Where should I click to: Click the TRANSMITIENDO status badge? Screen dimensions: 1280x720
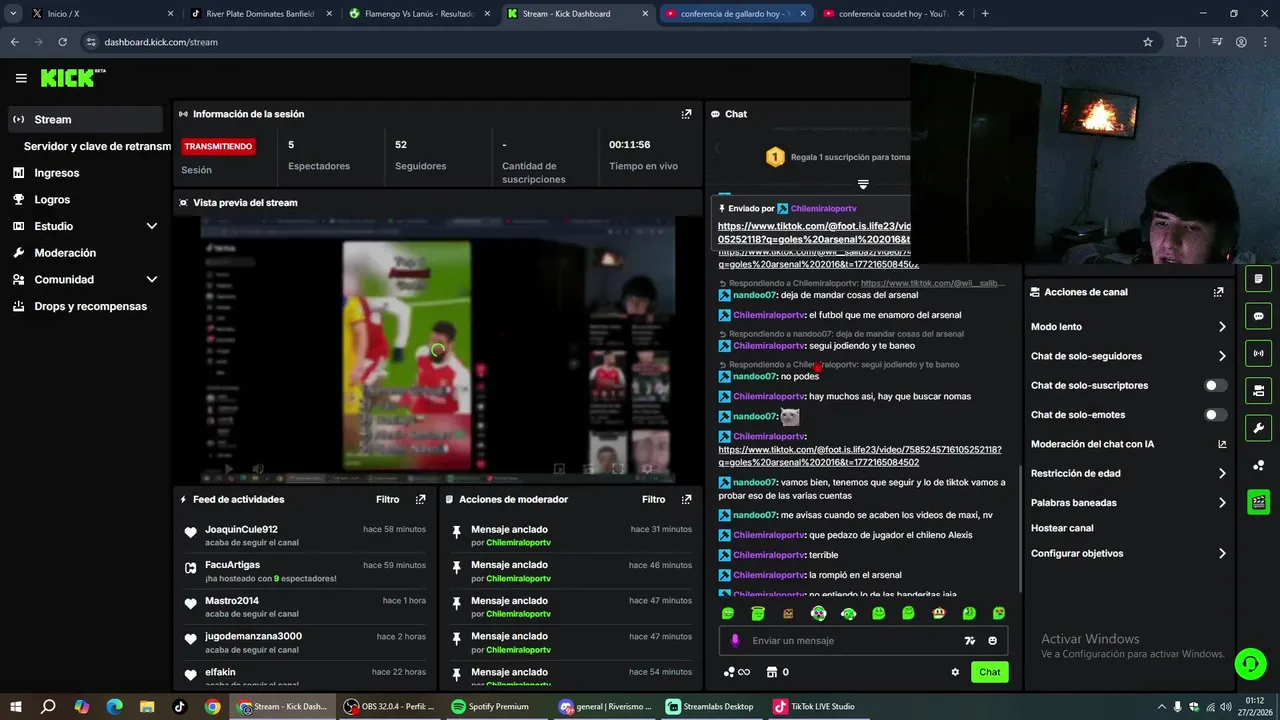(218, 146)
